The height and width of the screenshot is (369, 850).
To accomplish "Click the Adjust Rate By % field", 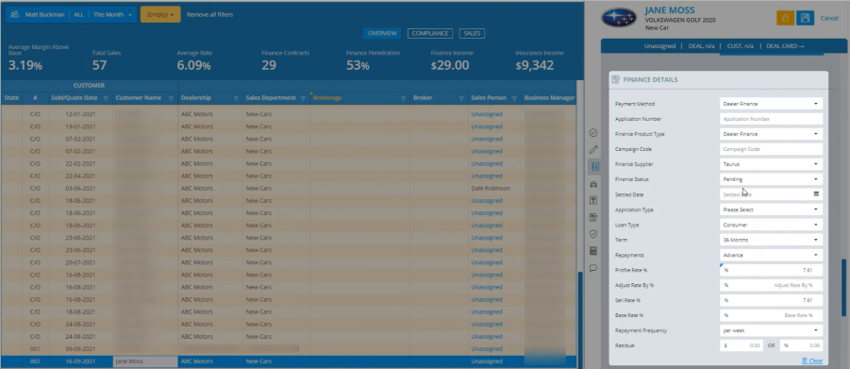I will [x=771, y=285].
